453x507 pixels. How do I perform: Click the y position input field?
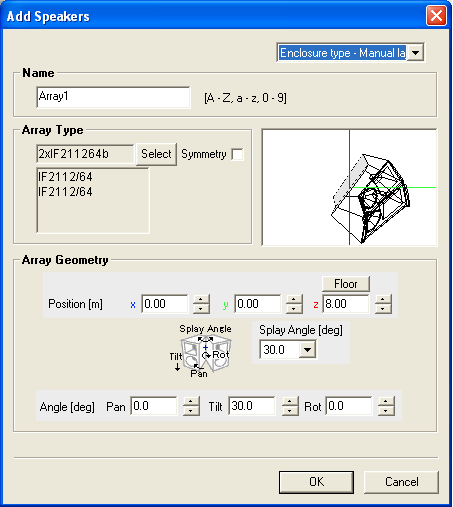pyautogui.click(x=258, y=304)
